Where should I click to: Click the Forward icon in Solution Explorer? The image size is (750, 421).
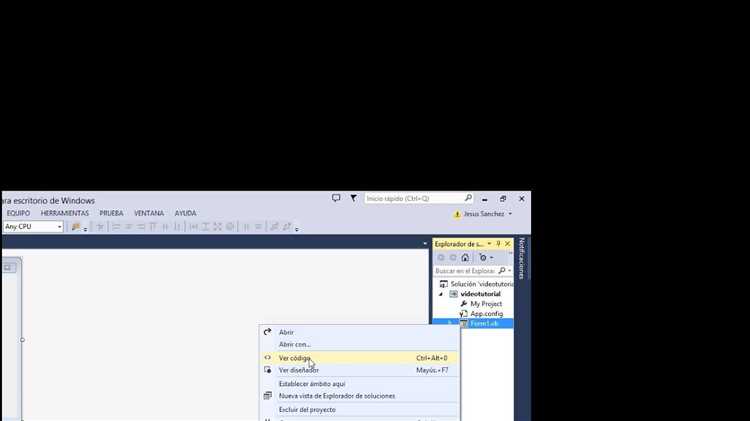[453, 257]
